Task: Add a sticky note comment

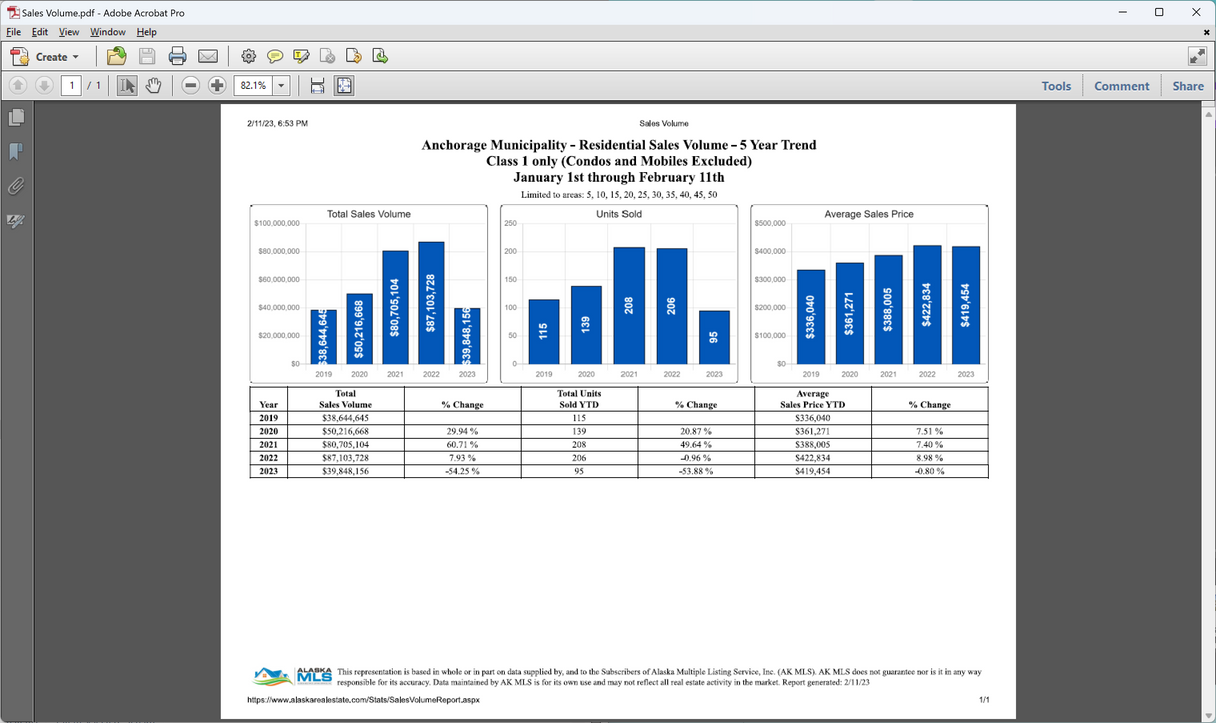Action: pyautogui.click(x=275, y=57)
